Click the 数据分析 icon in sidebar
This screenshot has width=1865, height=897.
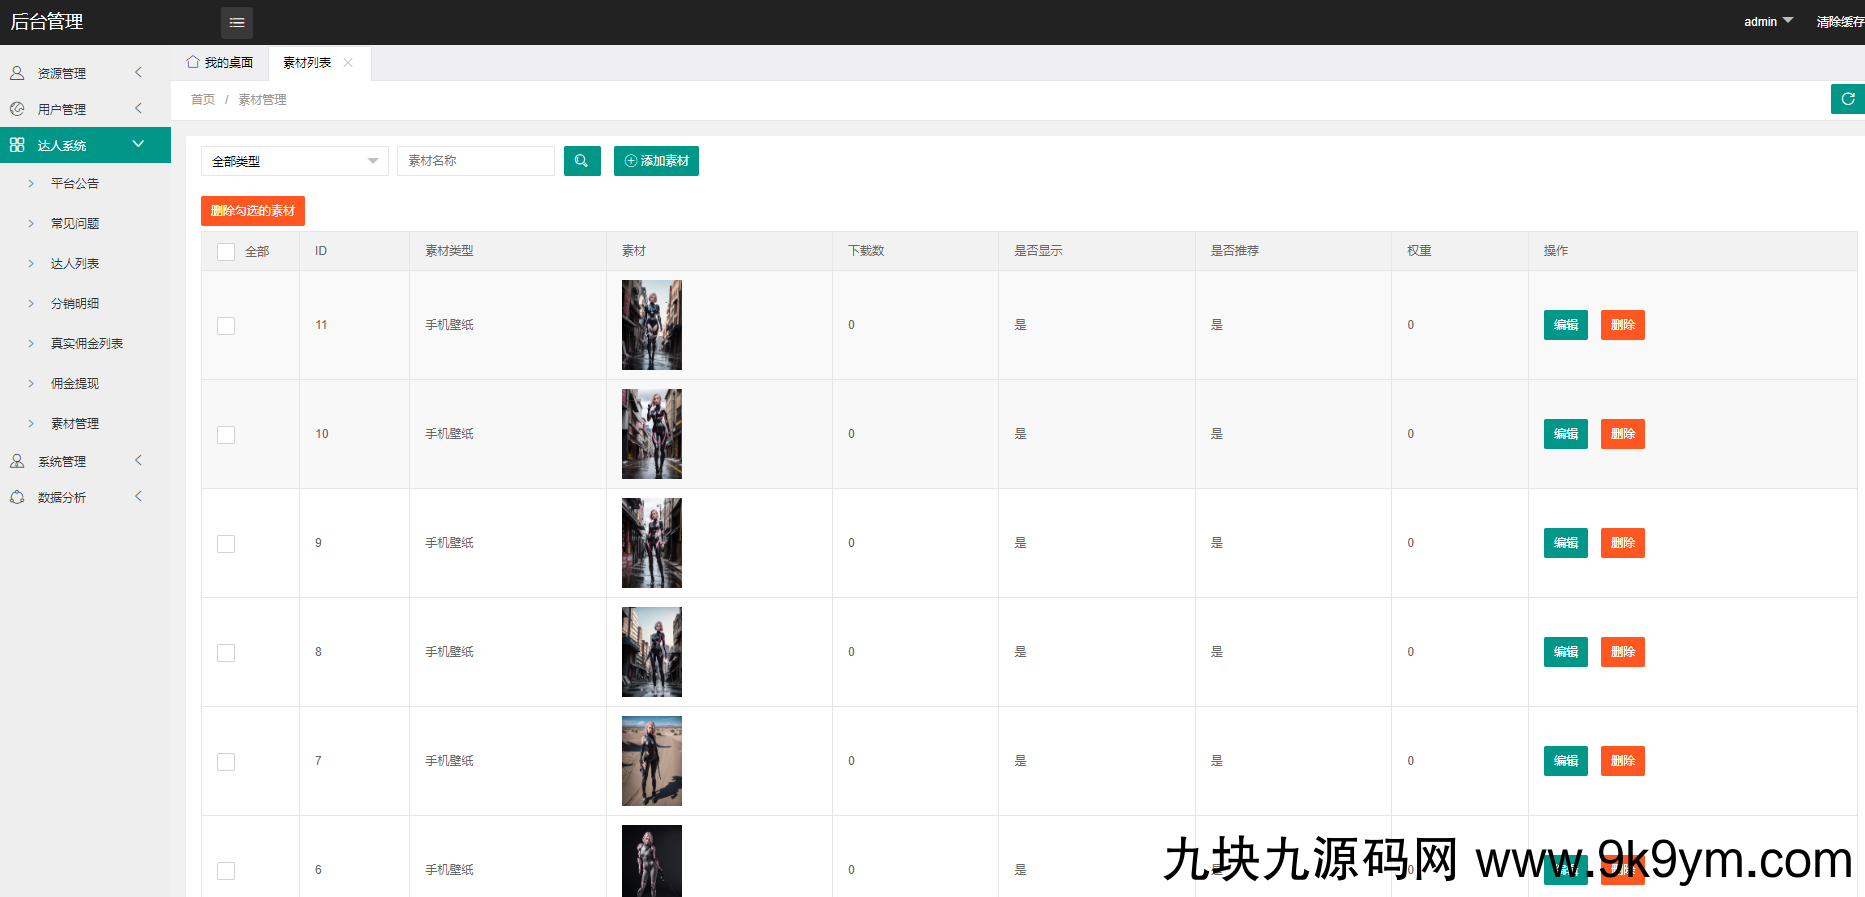click(17, 497)
